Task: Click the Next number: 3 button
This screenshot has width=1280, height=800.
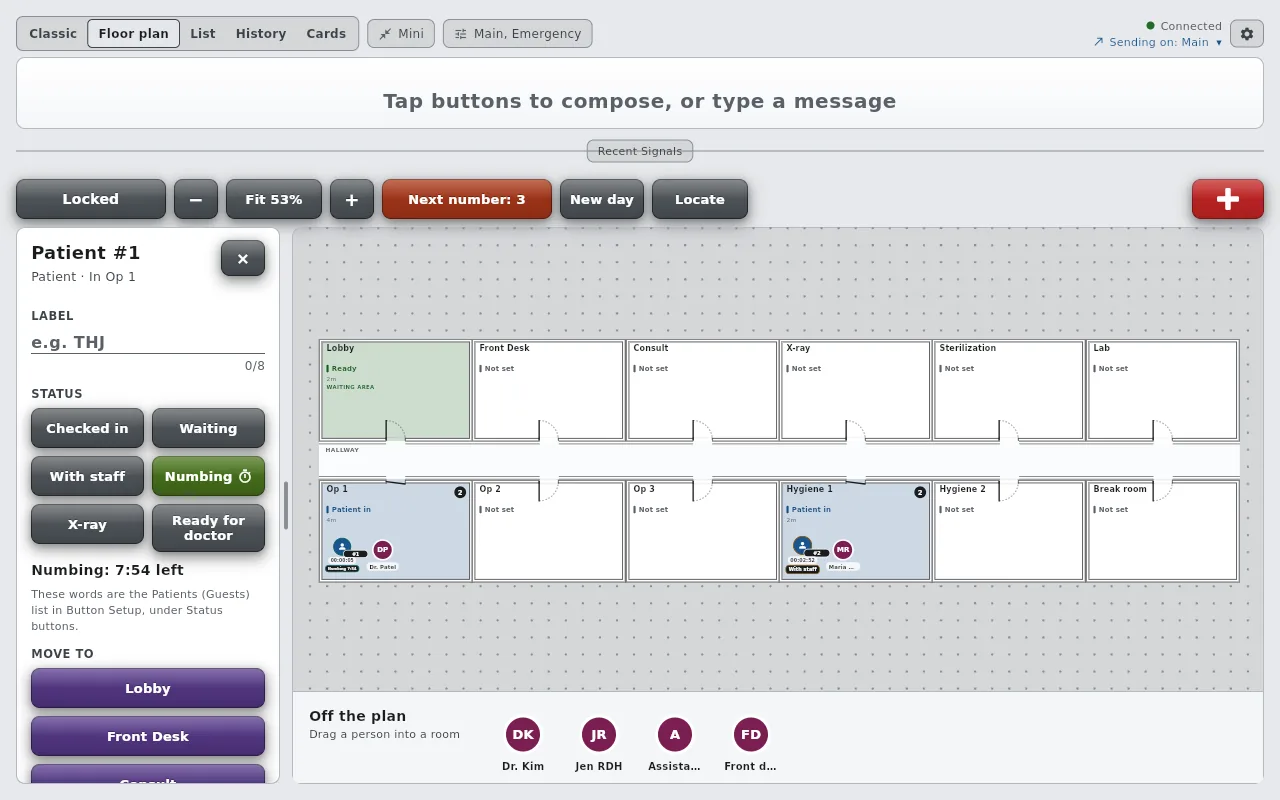Action: point(467,199)
